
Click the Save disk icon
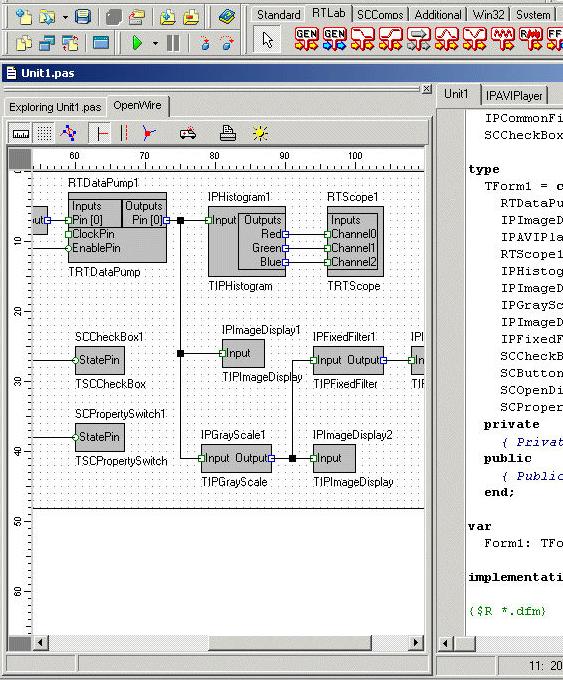83,17
